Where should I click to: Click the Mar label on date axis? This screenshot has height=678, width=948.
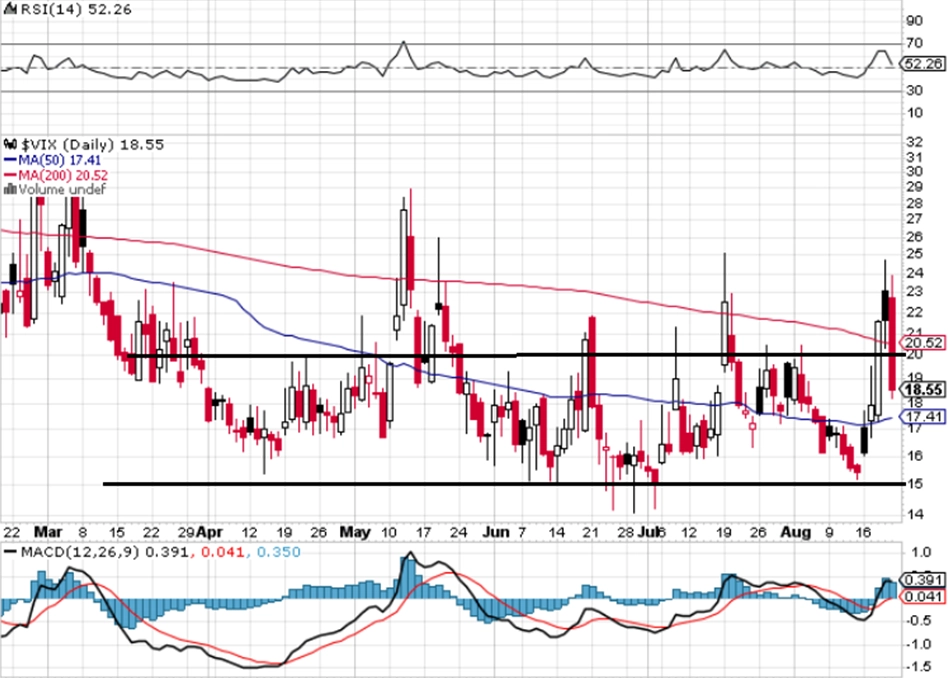[48, 532]
